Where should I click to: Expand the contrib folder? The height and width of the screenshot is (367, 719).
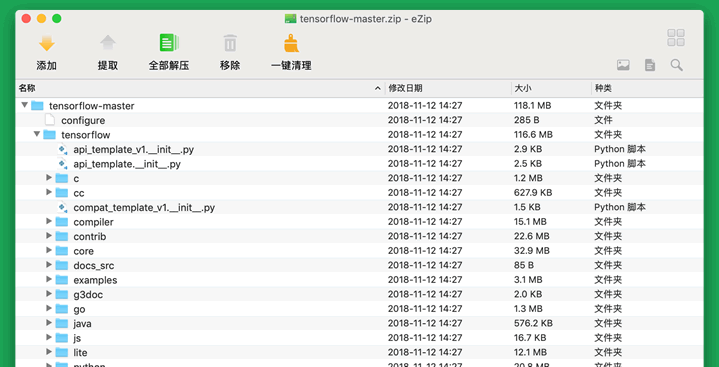coord(49,236)
